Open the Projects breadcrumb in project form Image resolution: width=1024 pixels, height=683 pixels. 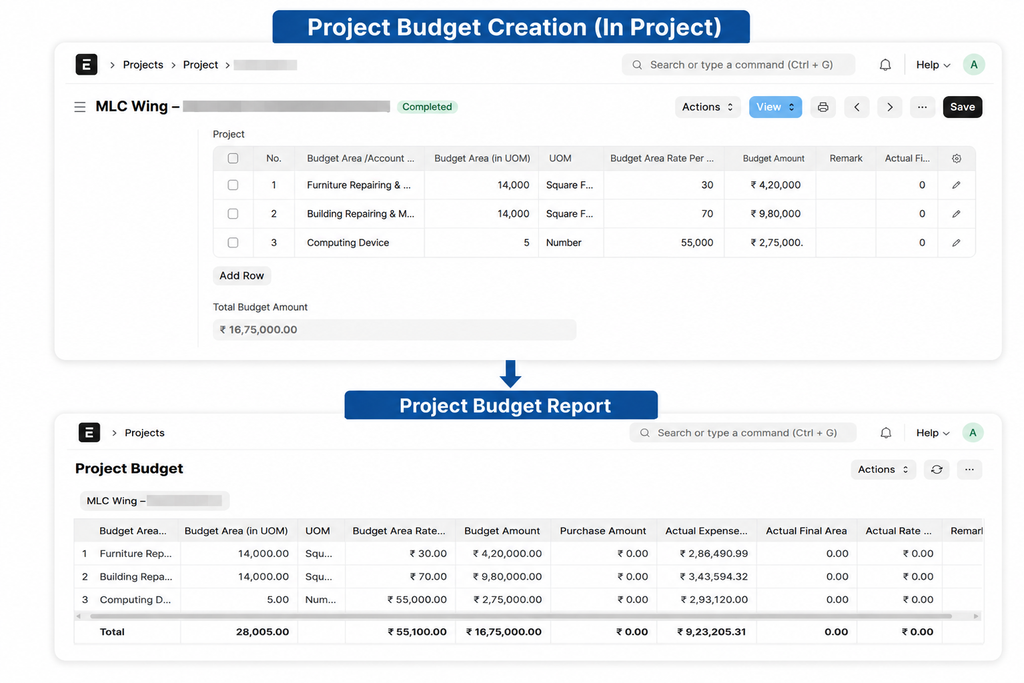(x=143, y=65)
